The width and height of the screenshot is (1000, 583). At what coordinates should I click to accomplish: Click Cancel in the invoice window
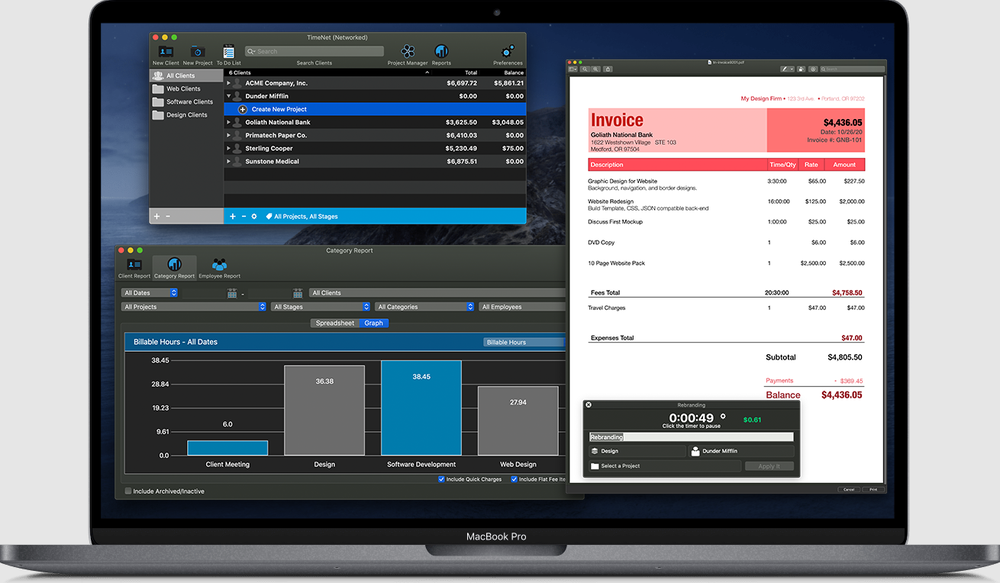pos(849,489)
